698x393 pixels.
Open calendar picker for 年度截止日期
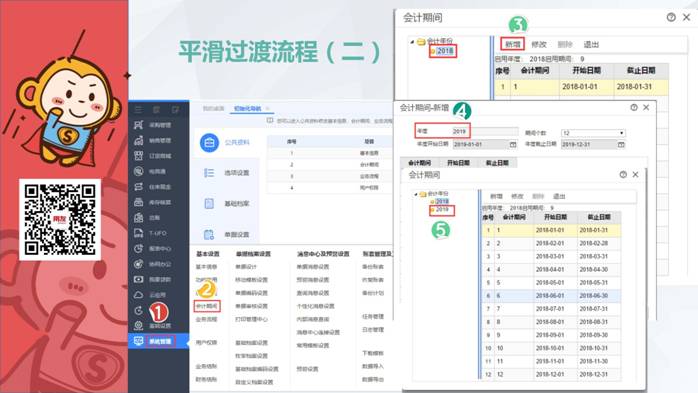(x=621, y=145)
